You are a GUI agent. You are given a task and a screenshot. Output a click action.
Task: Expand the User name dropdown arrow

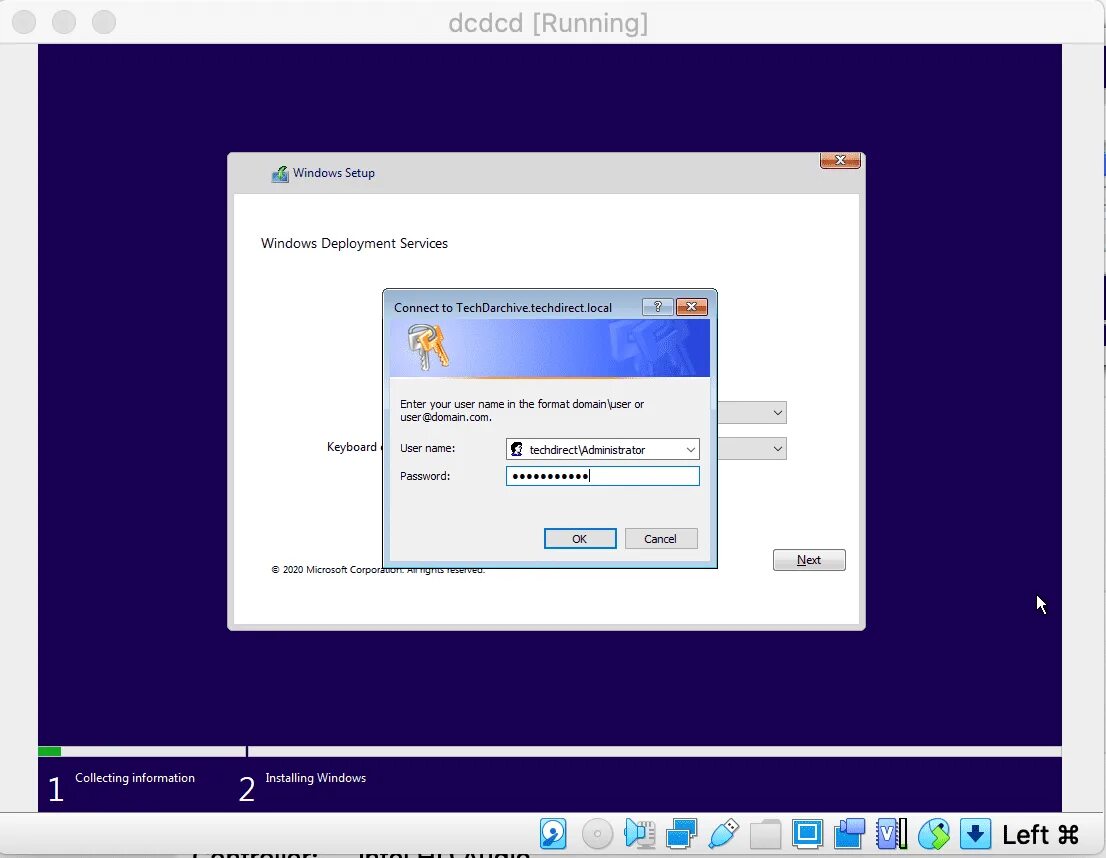coord(691,449)
